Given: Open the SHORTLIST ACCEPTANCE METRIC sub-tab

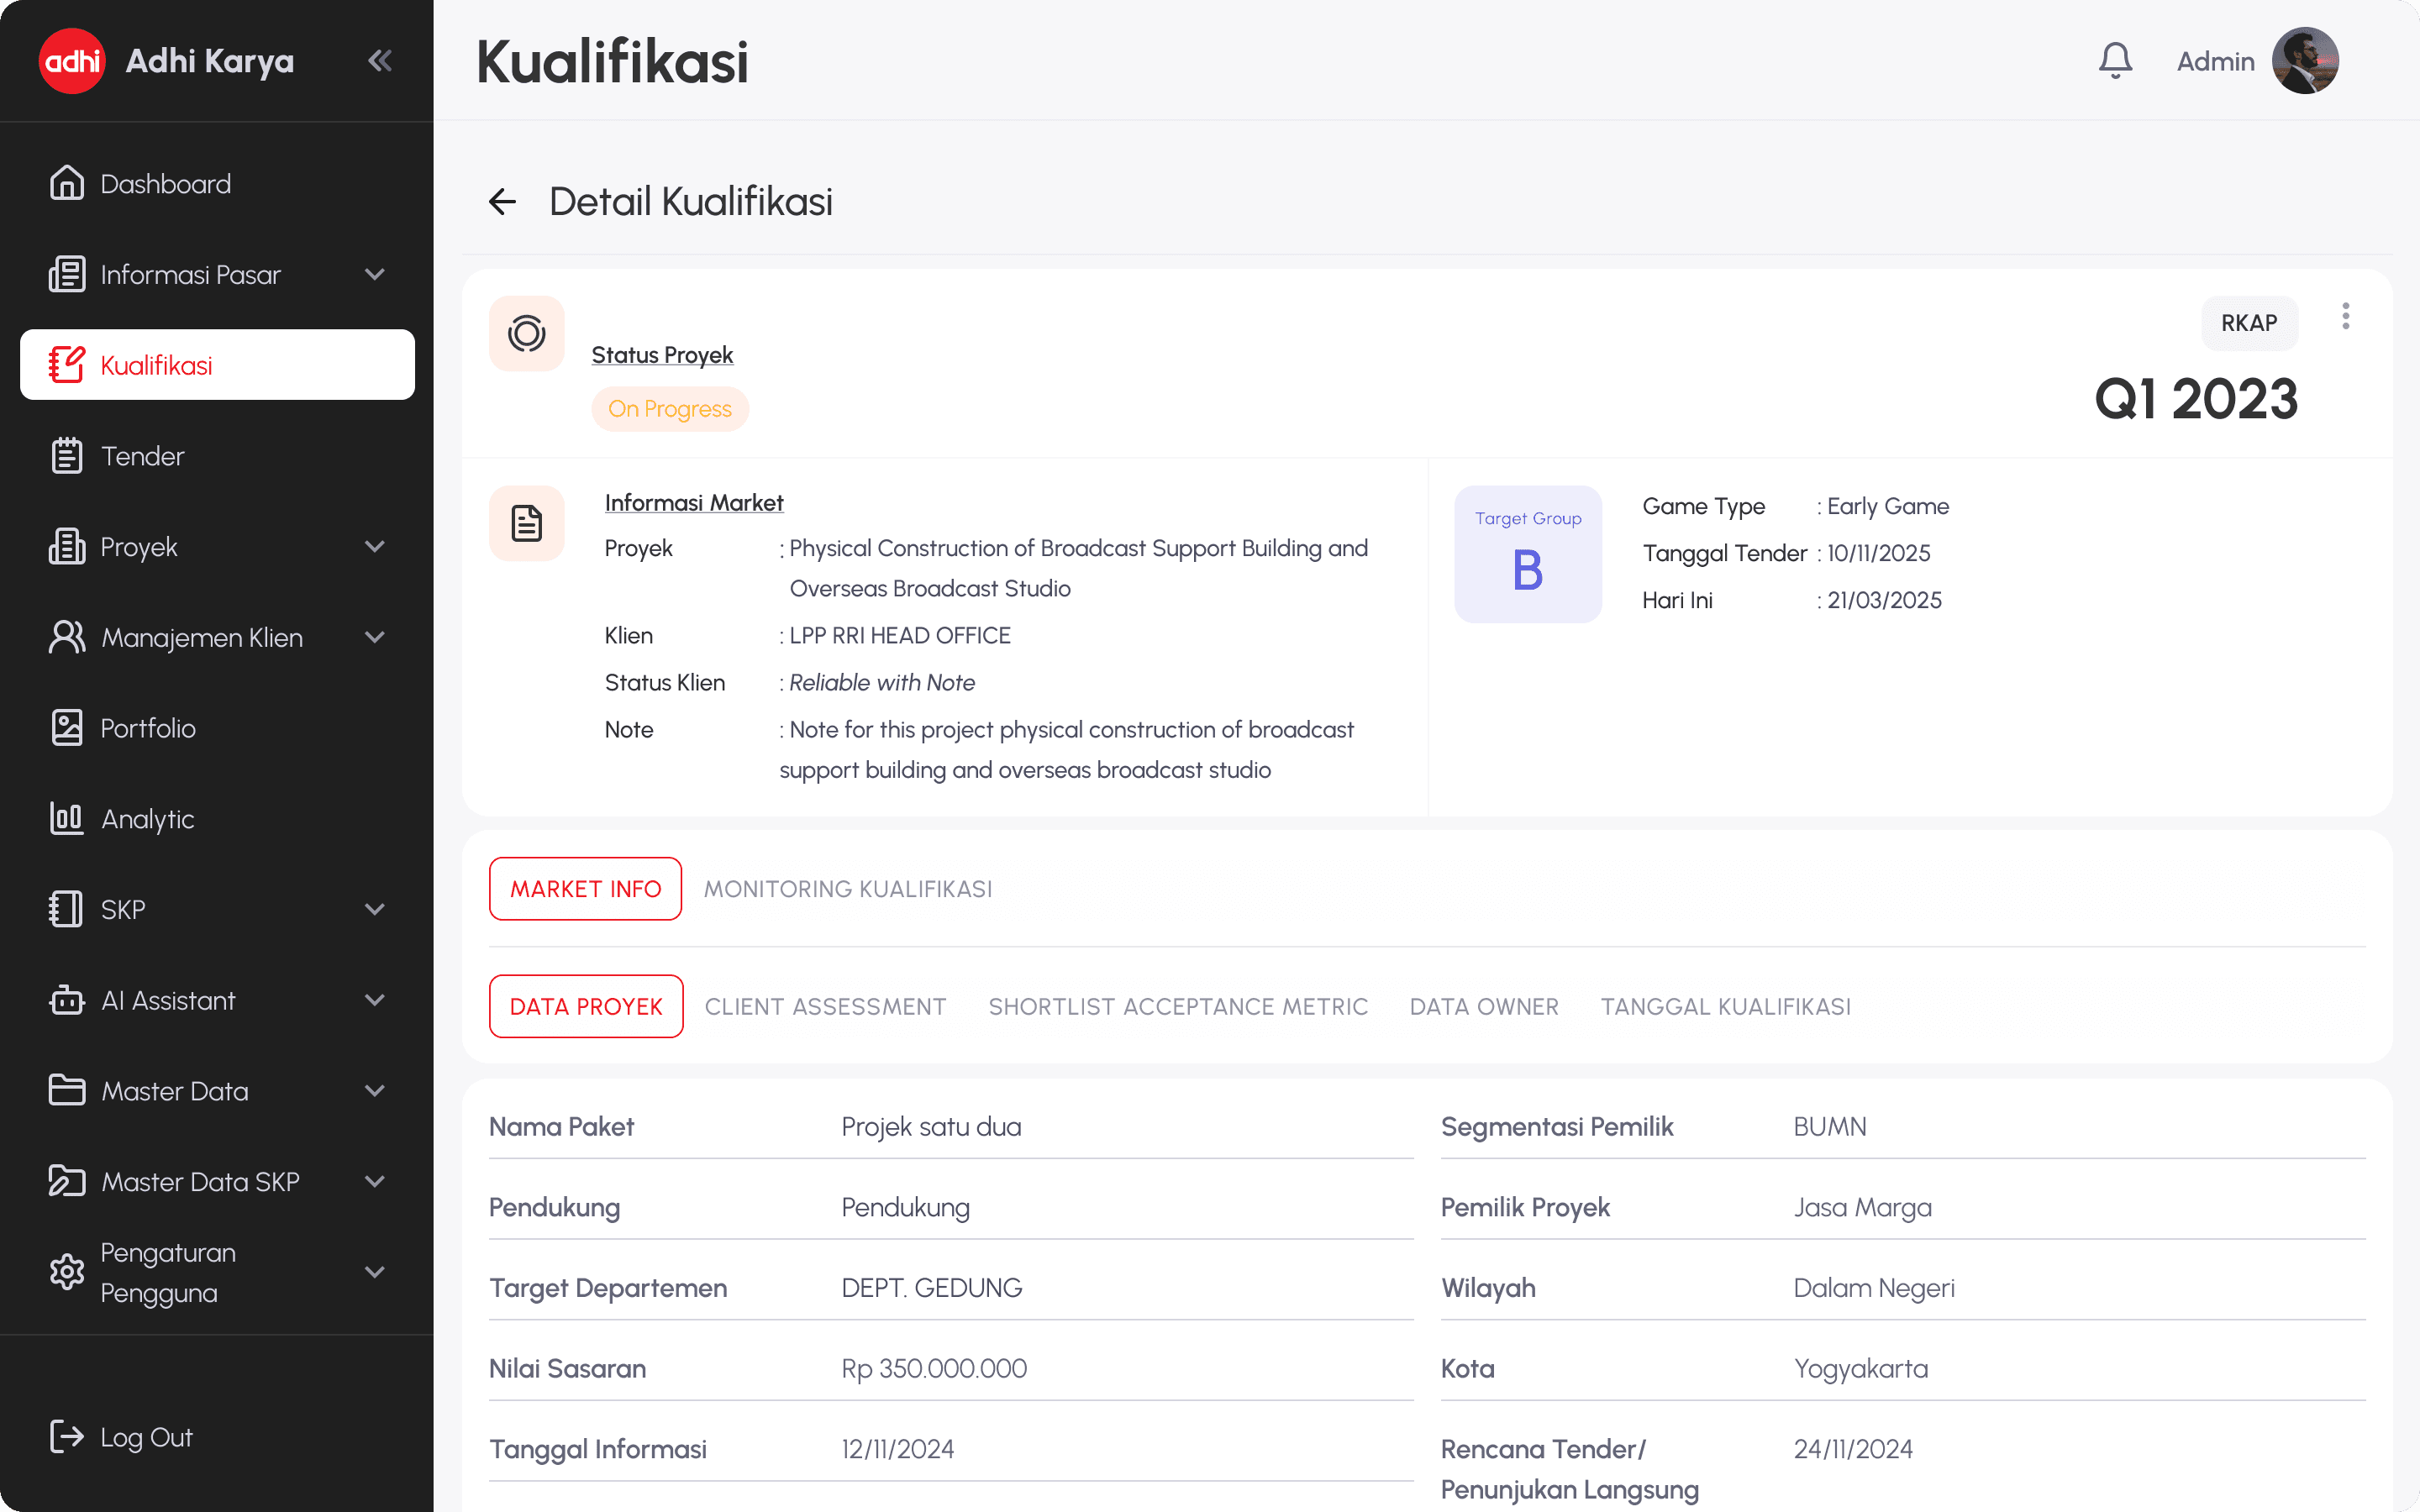Looking at the screenshot, I should [x=1178, y=1006].
